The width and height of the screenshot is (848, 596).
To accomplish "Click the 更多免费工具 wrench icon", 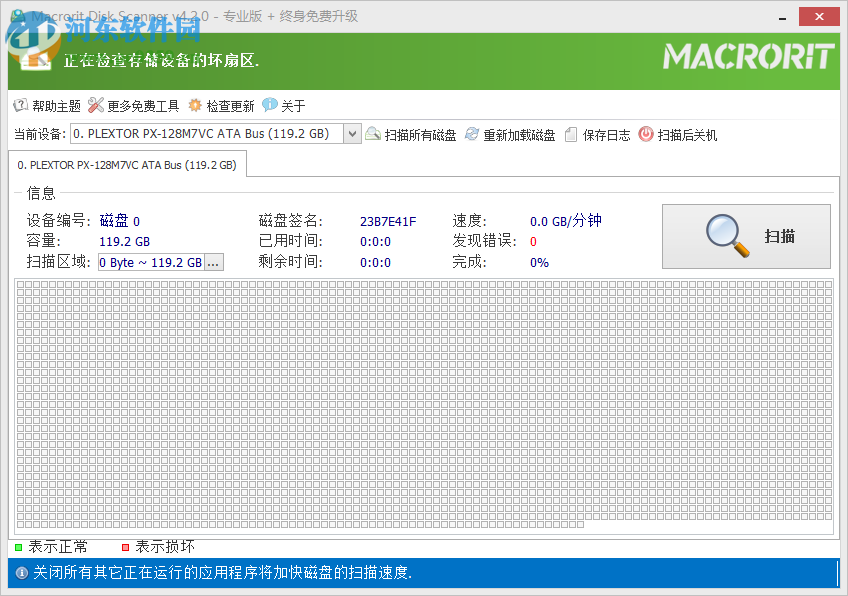I will (95, 105).
